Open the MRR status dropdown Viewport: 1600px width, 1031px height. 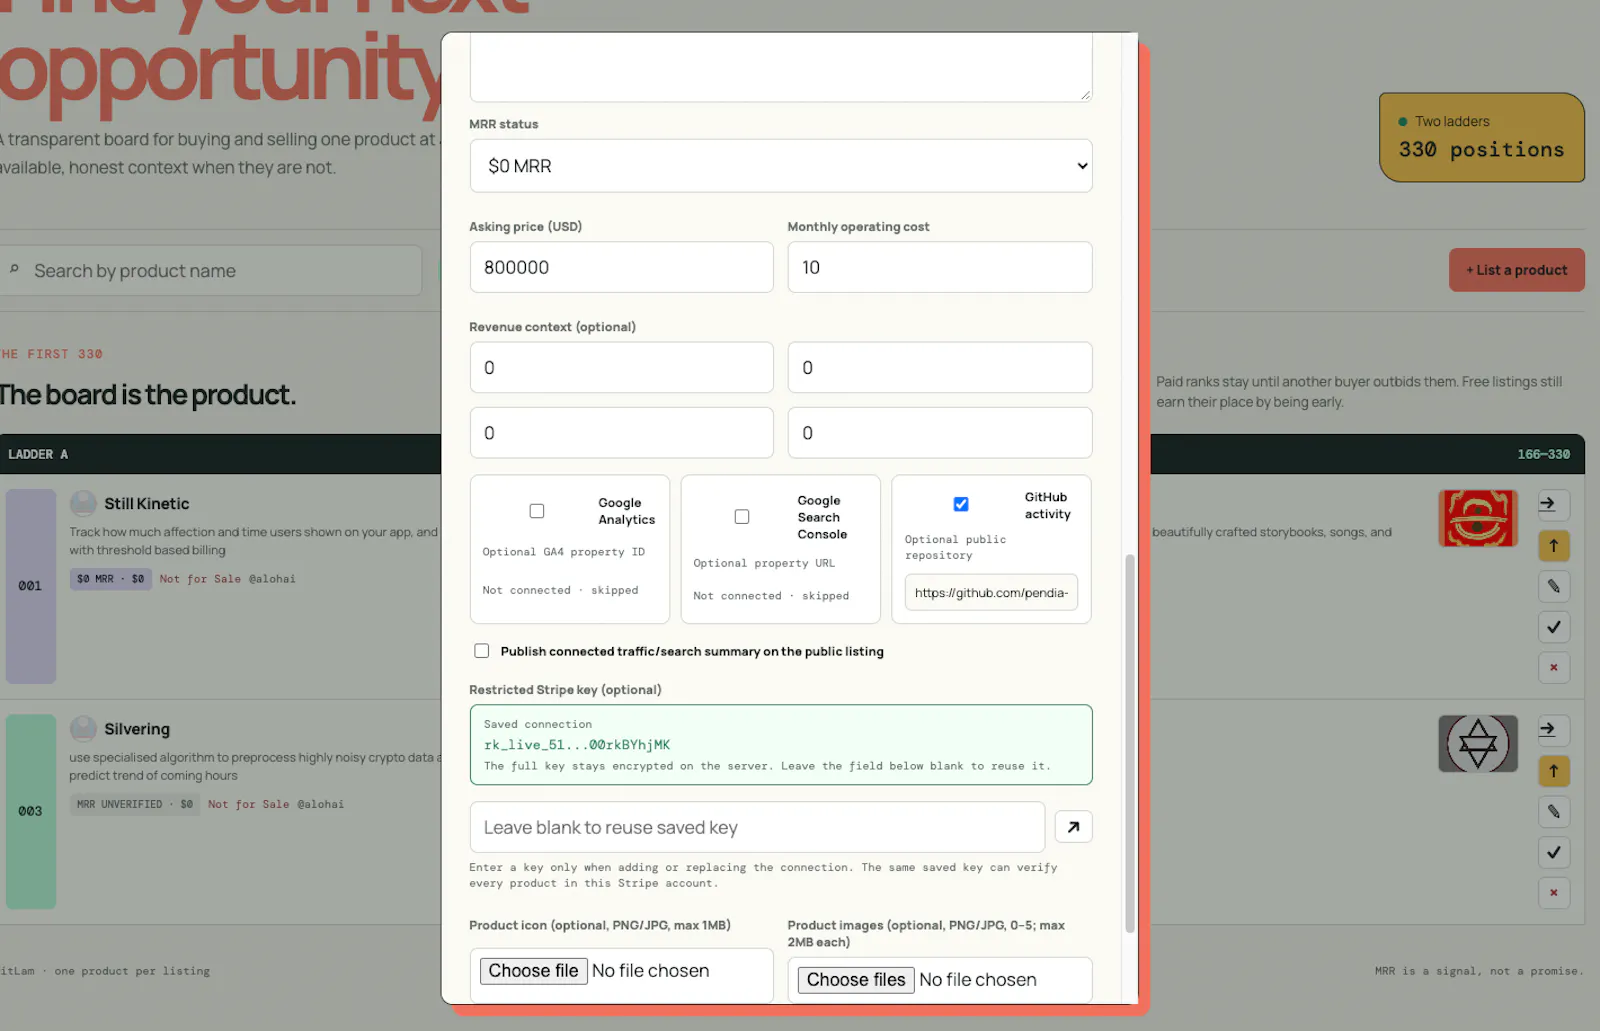781,166
